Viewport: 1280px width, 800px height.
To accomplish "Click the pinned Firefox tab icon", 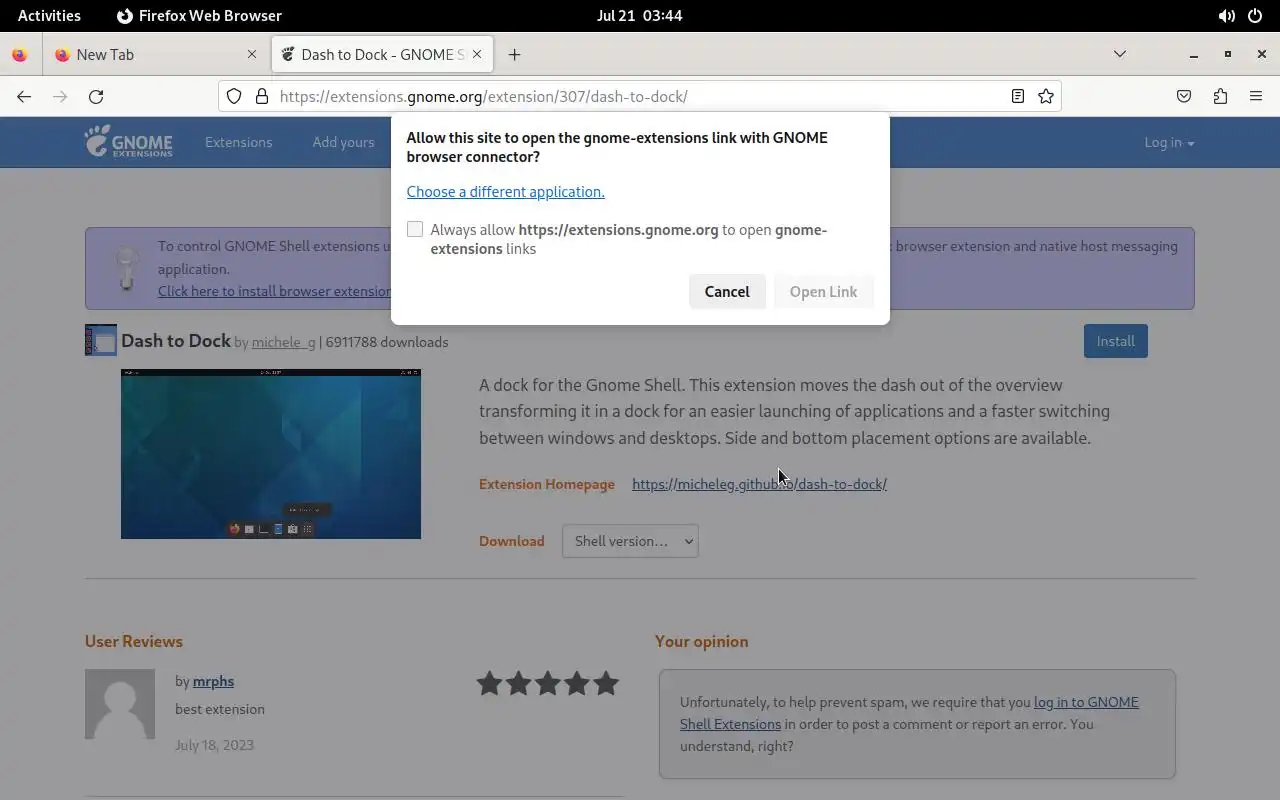I will pyautogui.click(x=20, y=55).
